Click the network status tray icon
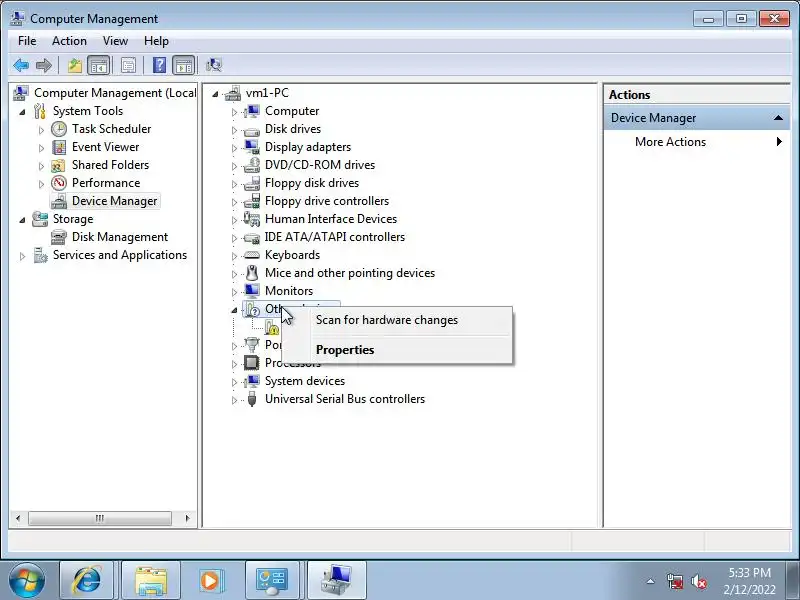800x600 pixels. coord(675,582)
